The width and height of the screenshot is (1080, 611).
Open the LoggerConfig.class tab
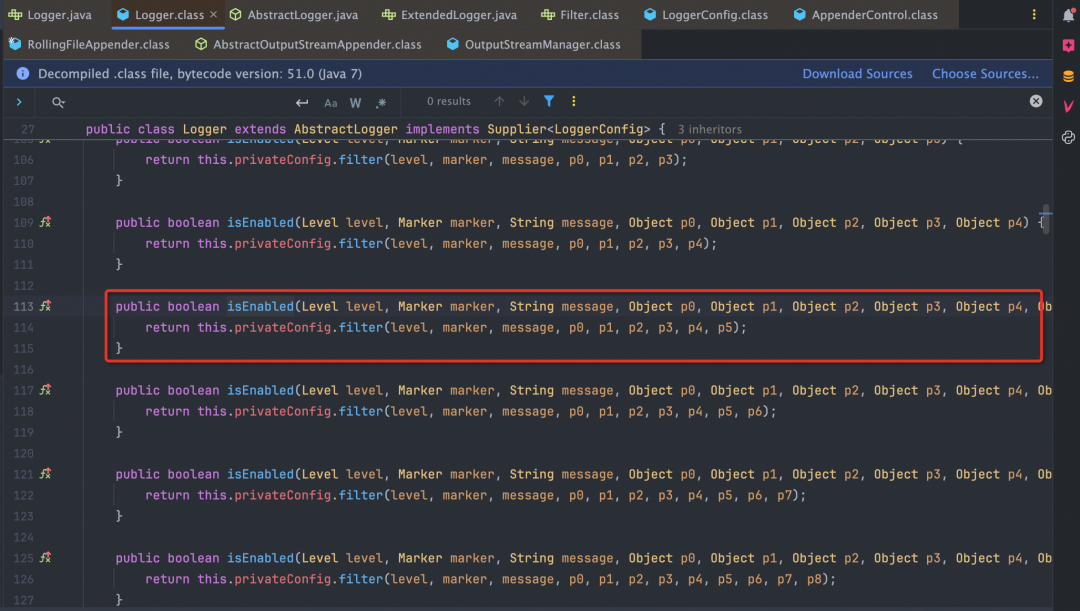point(706,14)
